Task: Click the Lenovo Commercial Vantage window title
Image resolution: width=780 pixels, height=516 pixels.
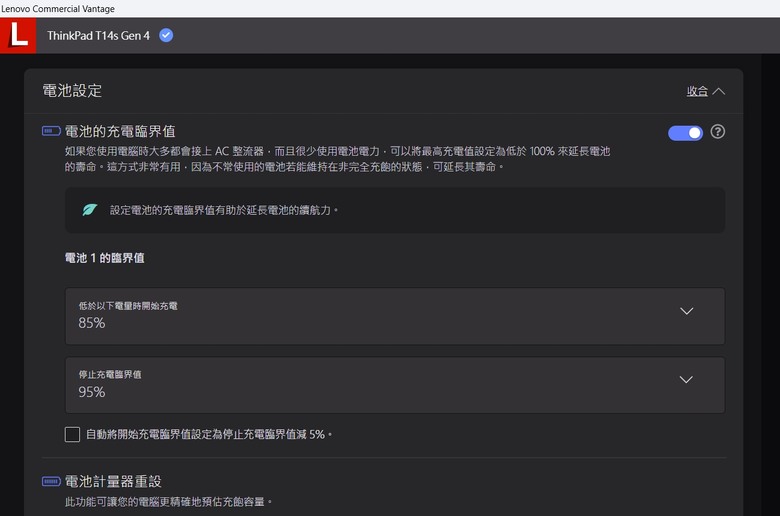Action: point(58,8)
